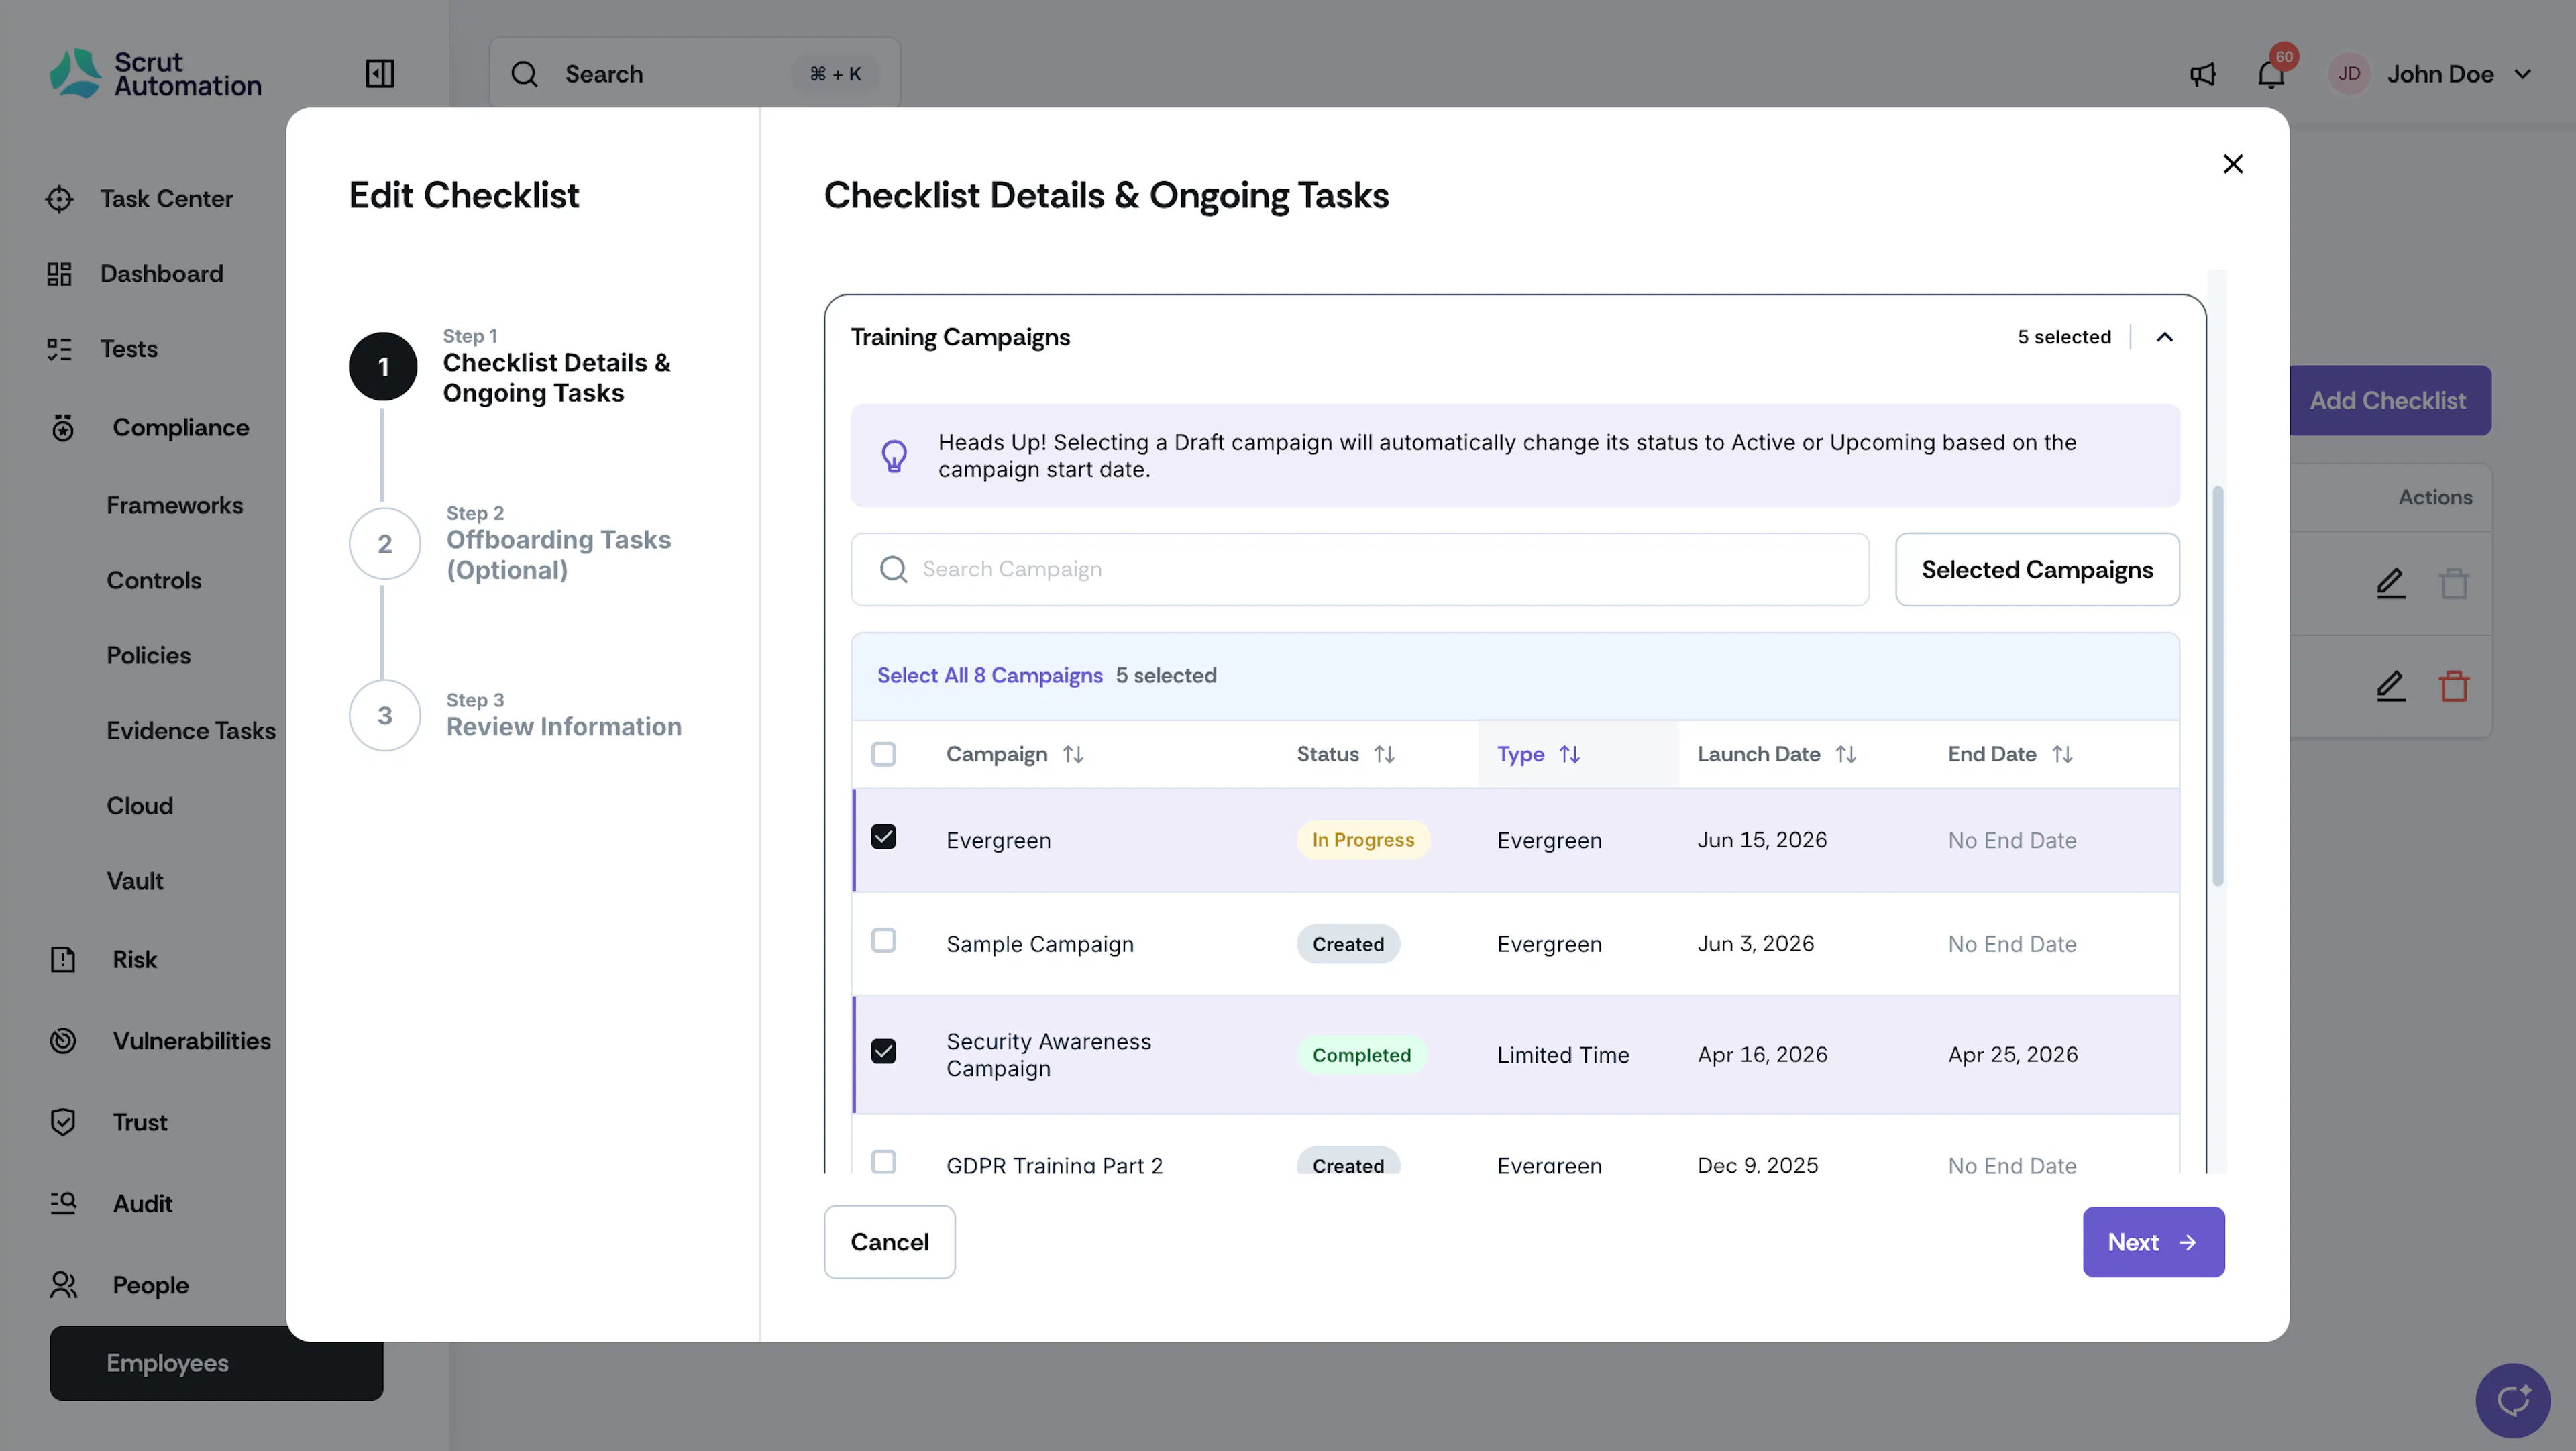
Task: Click the chat support bubble icon
Action: tap(2512, 1400)
